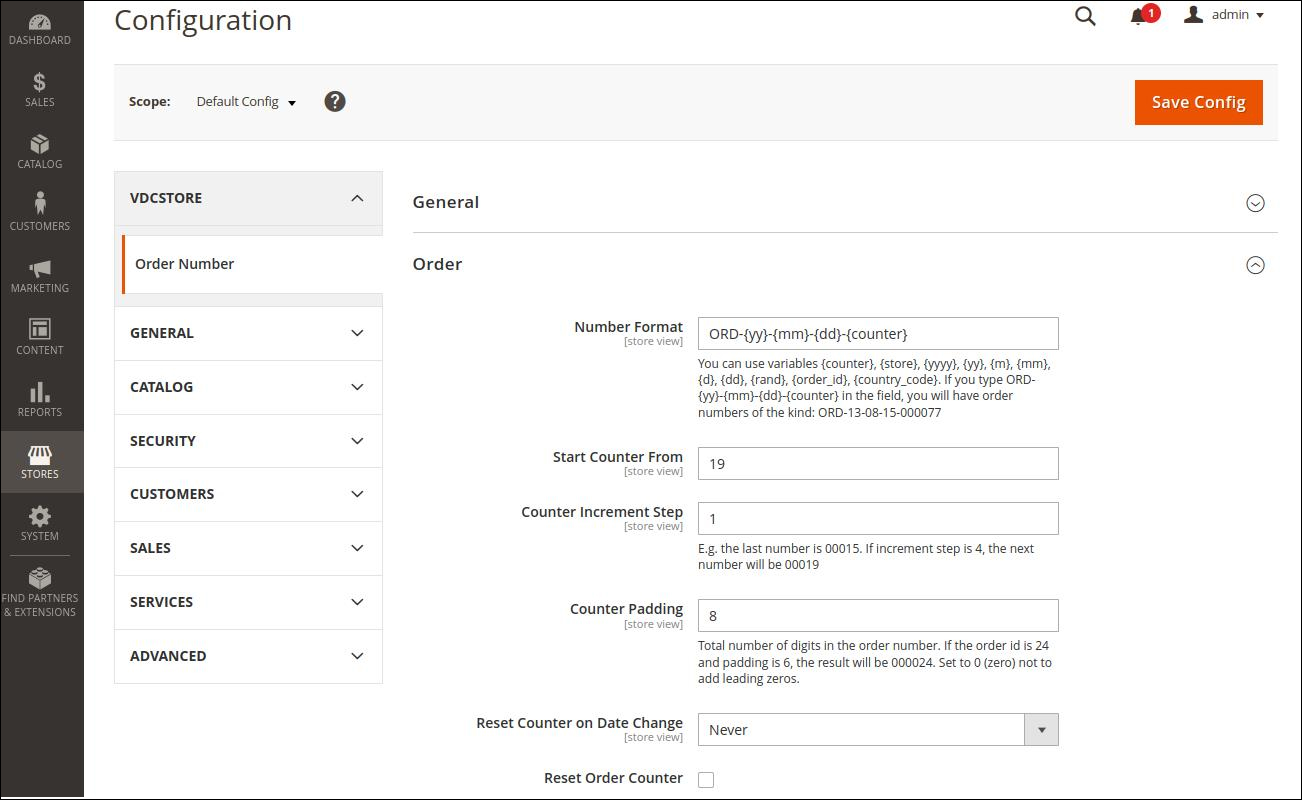View notifications via the bell icon
Image resolution: width=1302 pixels, height=800 pixels.
pos(1138,16)
